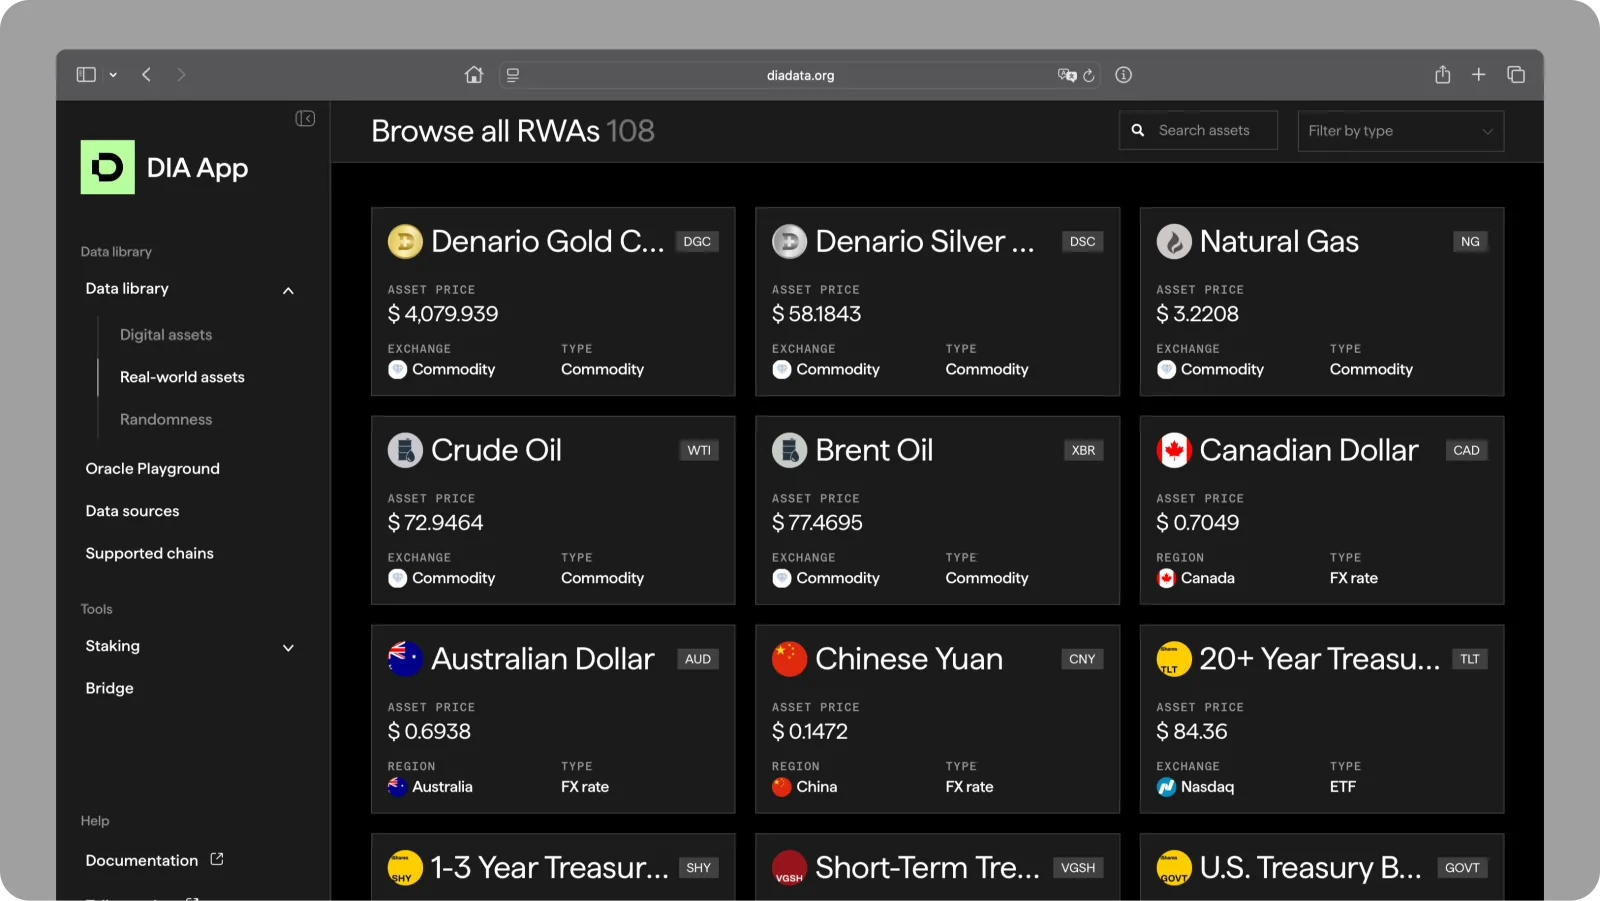
Task: Click the DGC ticker badge
Action: [x=697, y=242]
